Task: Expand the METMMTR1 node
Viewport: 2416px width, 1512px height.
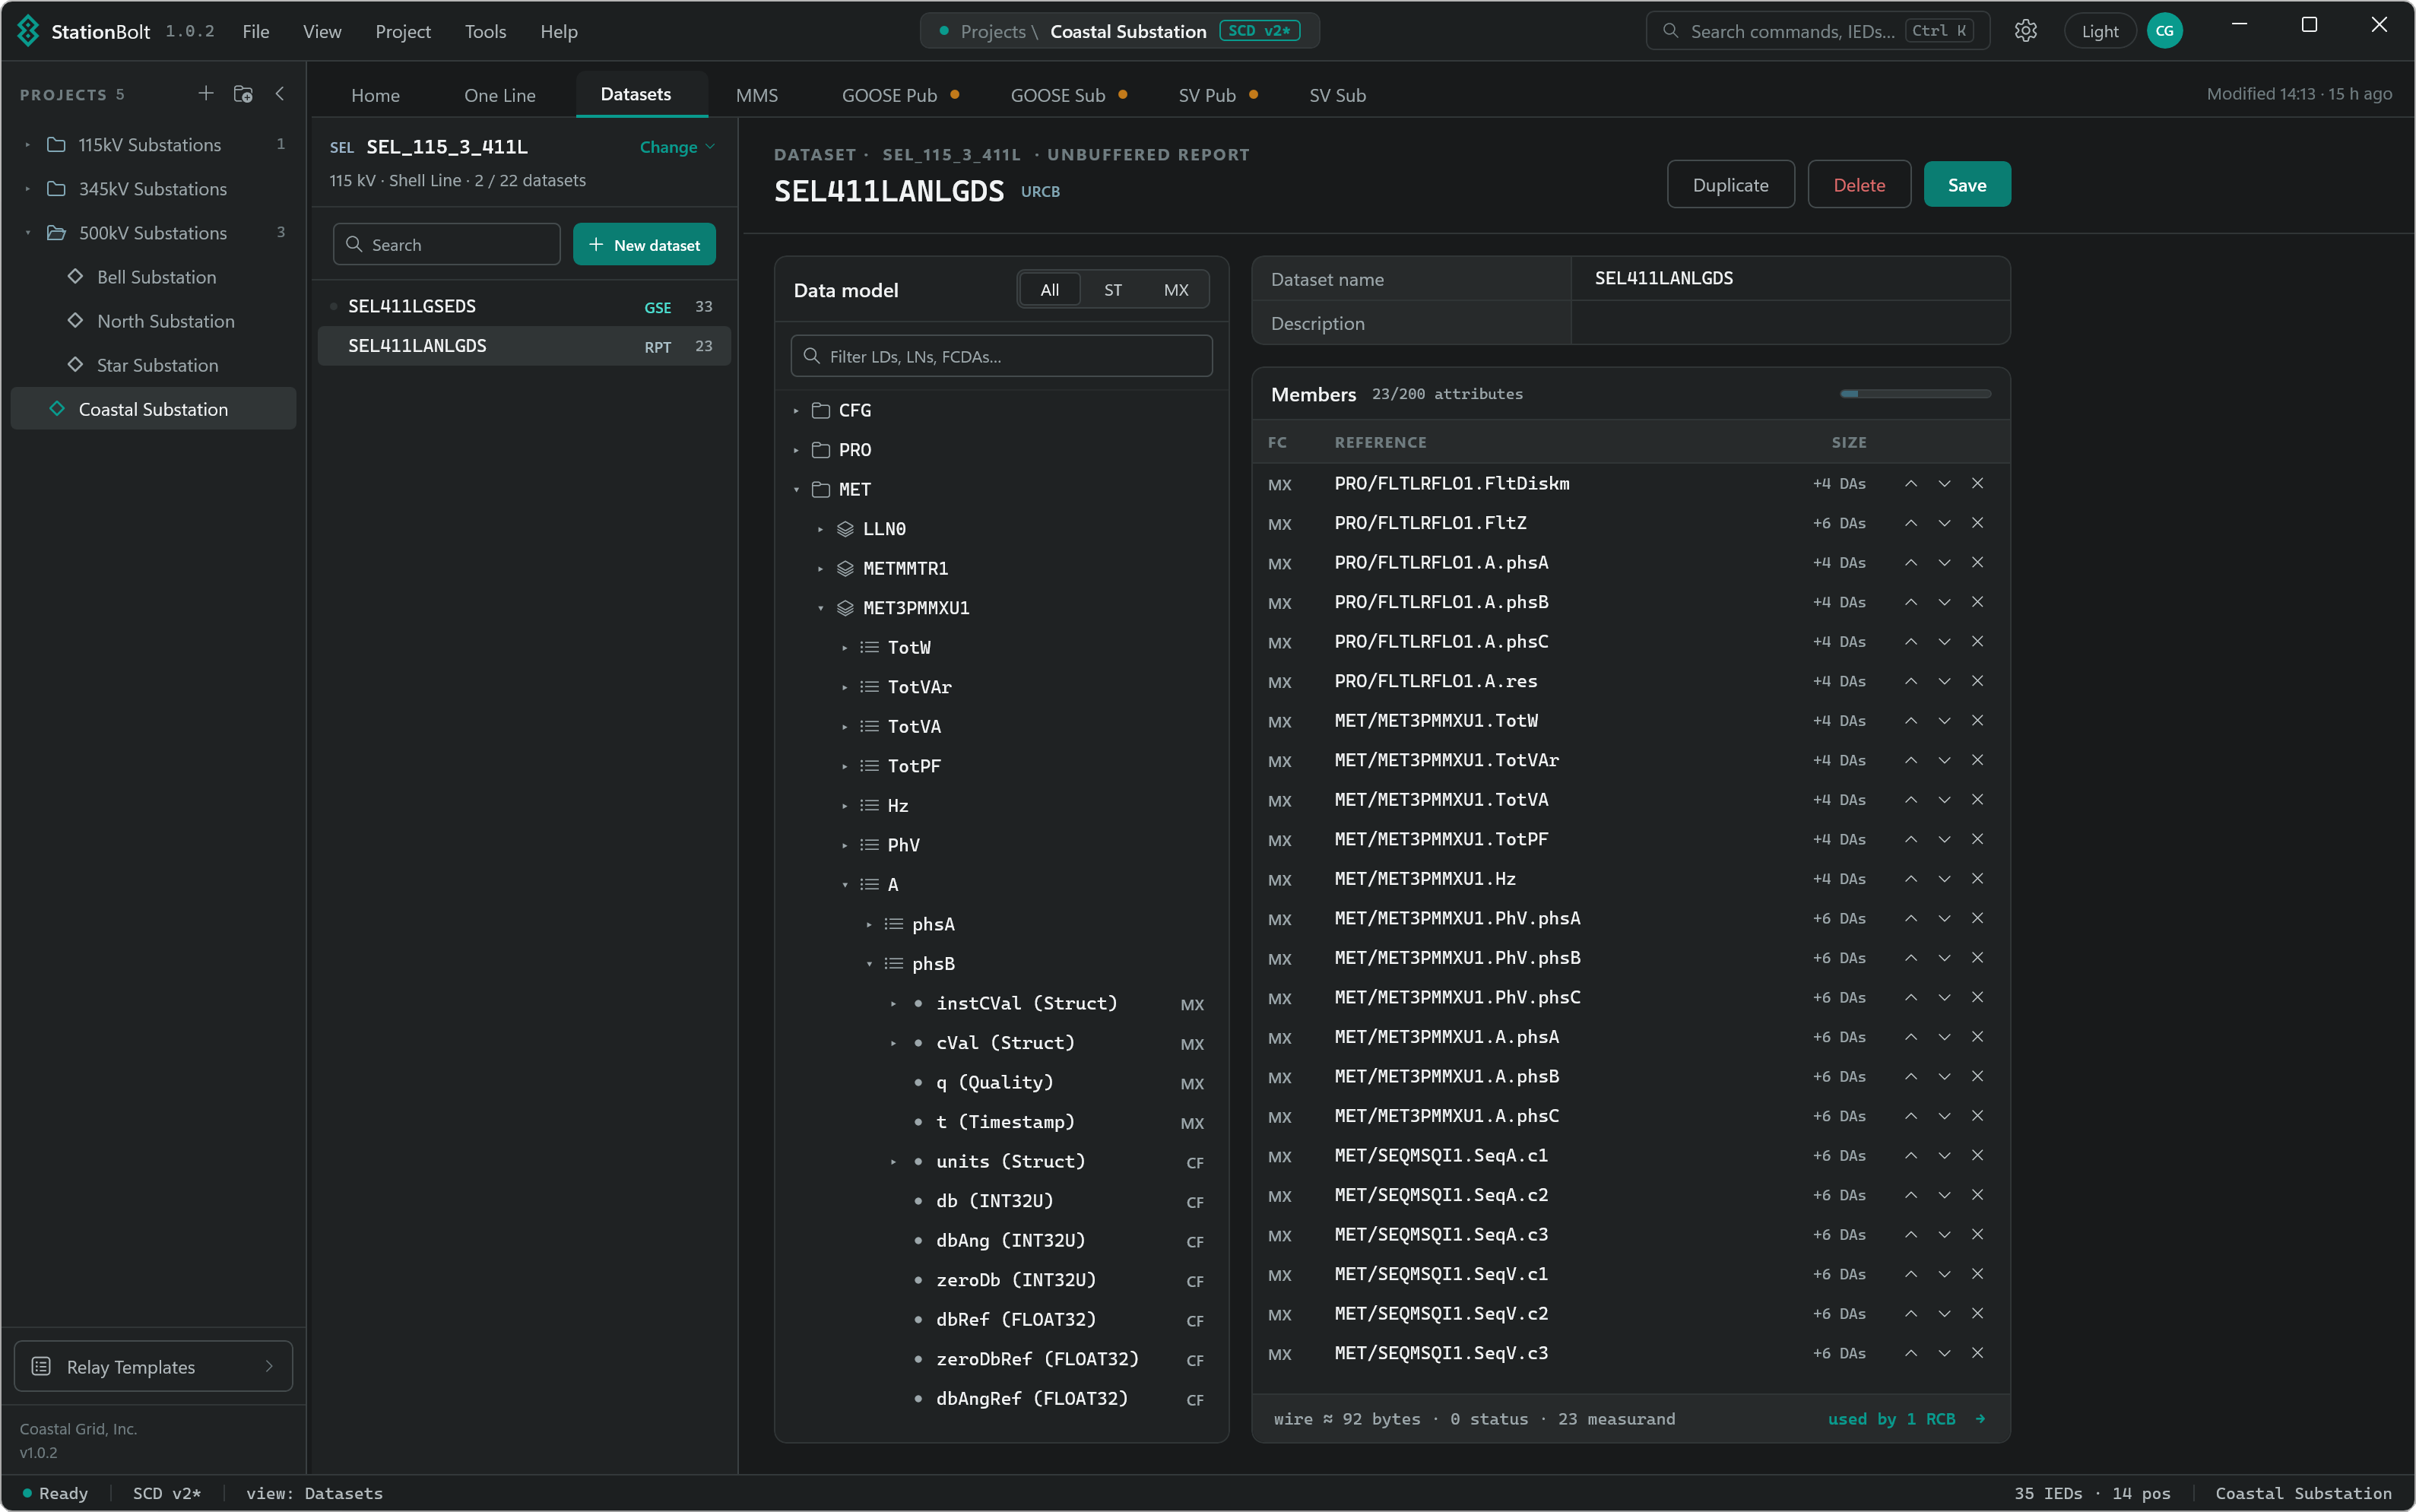Action: (x=820, y=569)
